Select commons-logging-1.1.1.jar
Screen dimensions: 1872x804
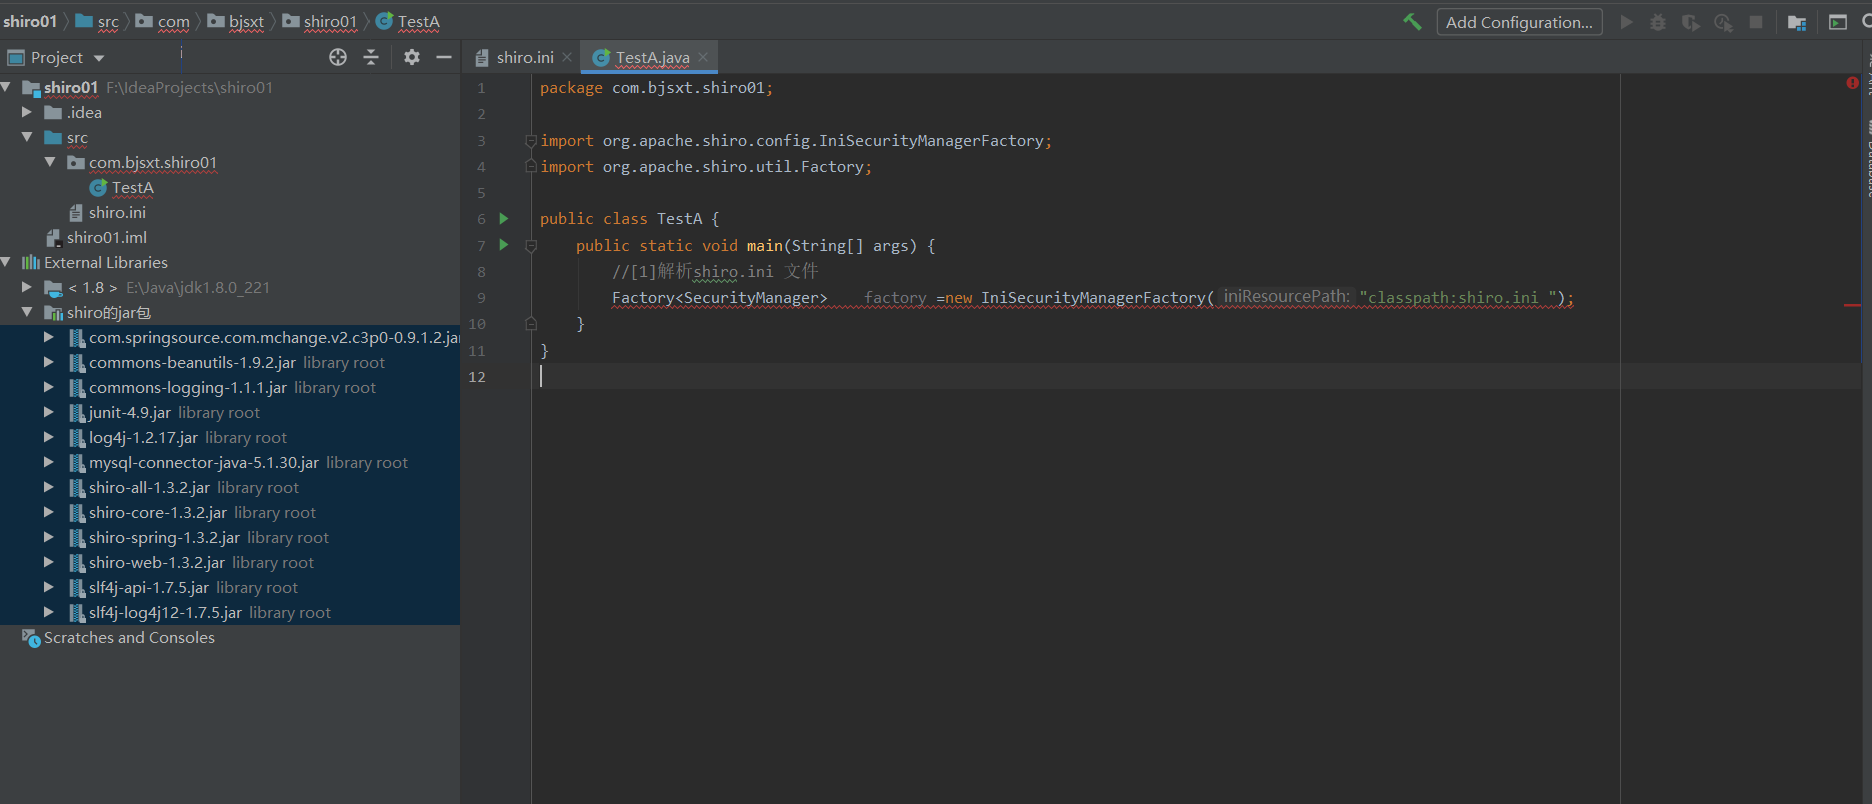click(x=188, y=388)
